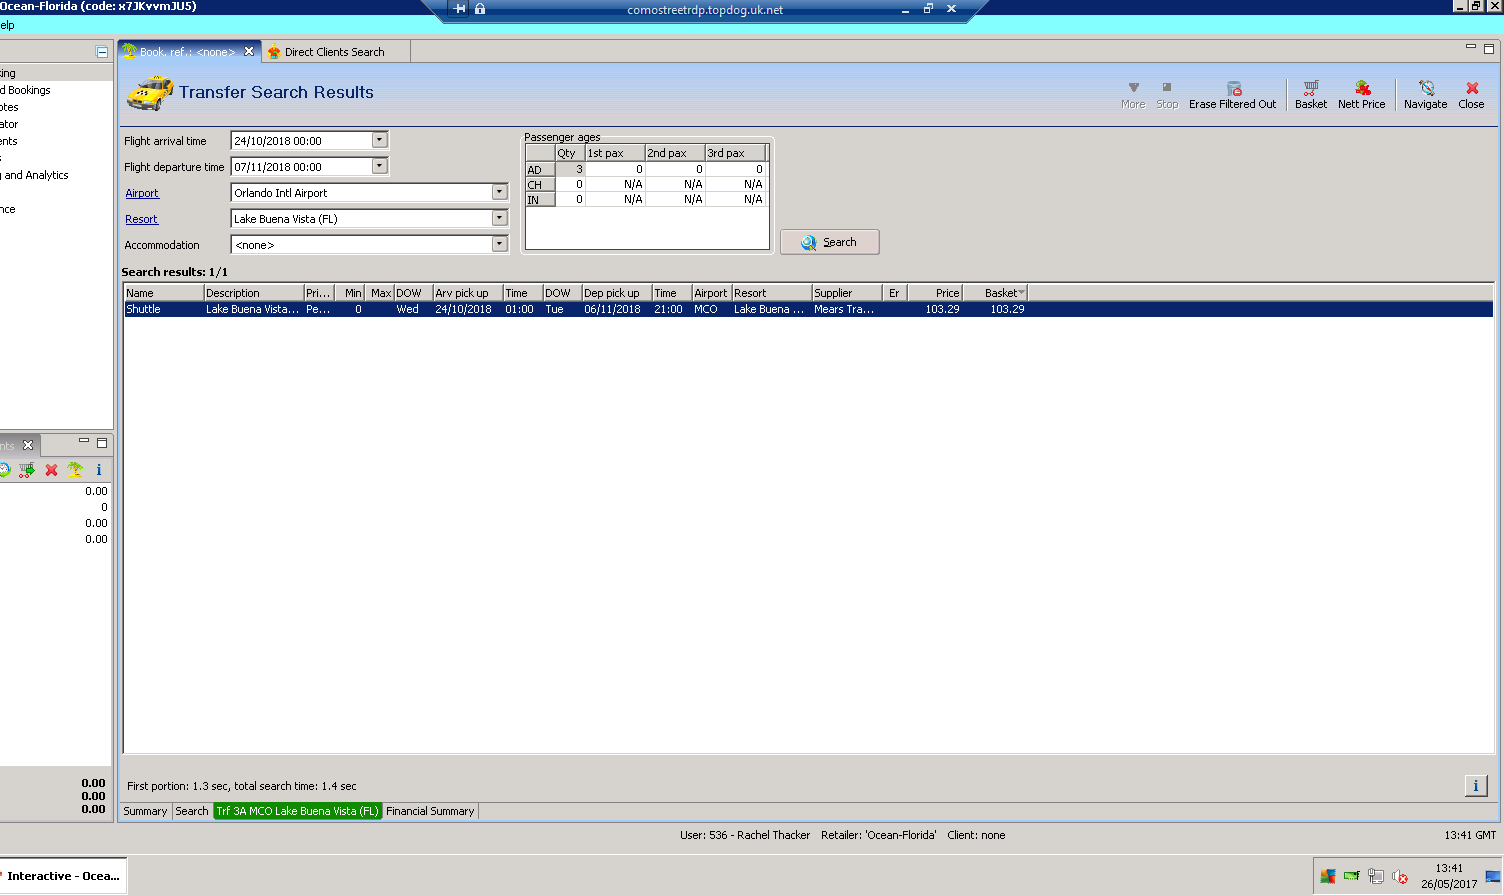
Task: Click the AD quantity cell showing 3
Action: pyautogui.click(x=570, y=169)
